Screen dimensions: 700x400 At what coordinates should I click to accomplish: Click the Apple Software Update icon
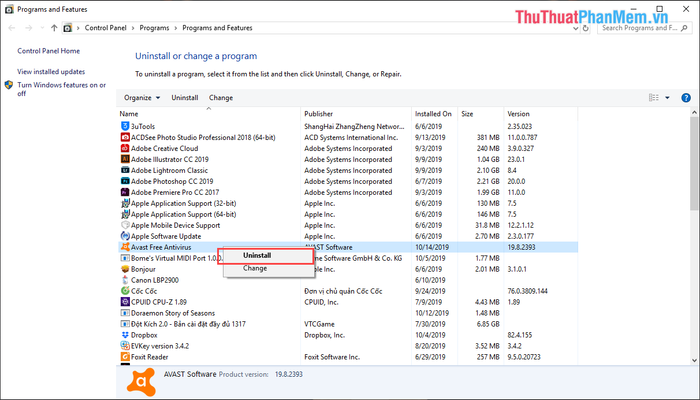pyautogui.click(x=125, y=236)
